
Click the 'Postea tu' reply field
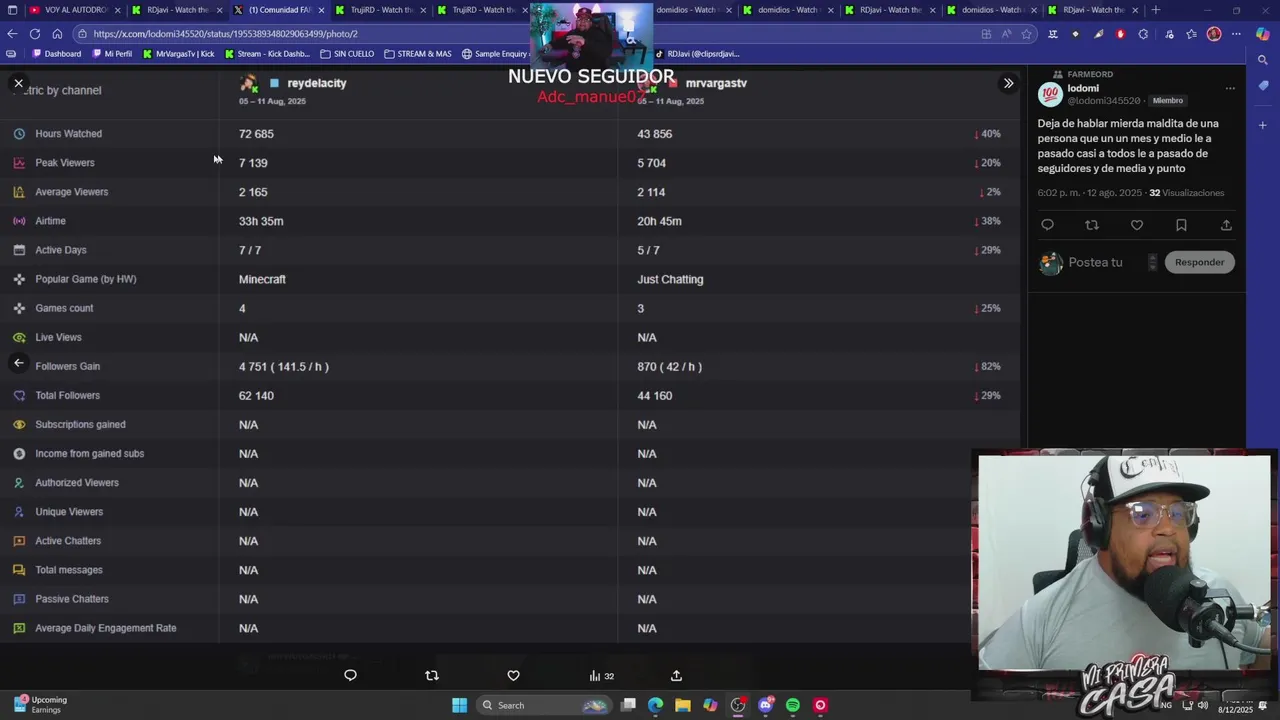coord(1095,262)
